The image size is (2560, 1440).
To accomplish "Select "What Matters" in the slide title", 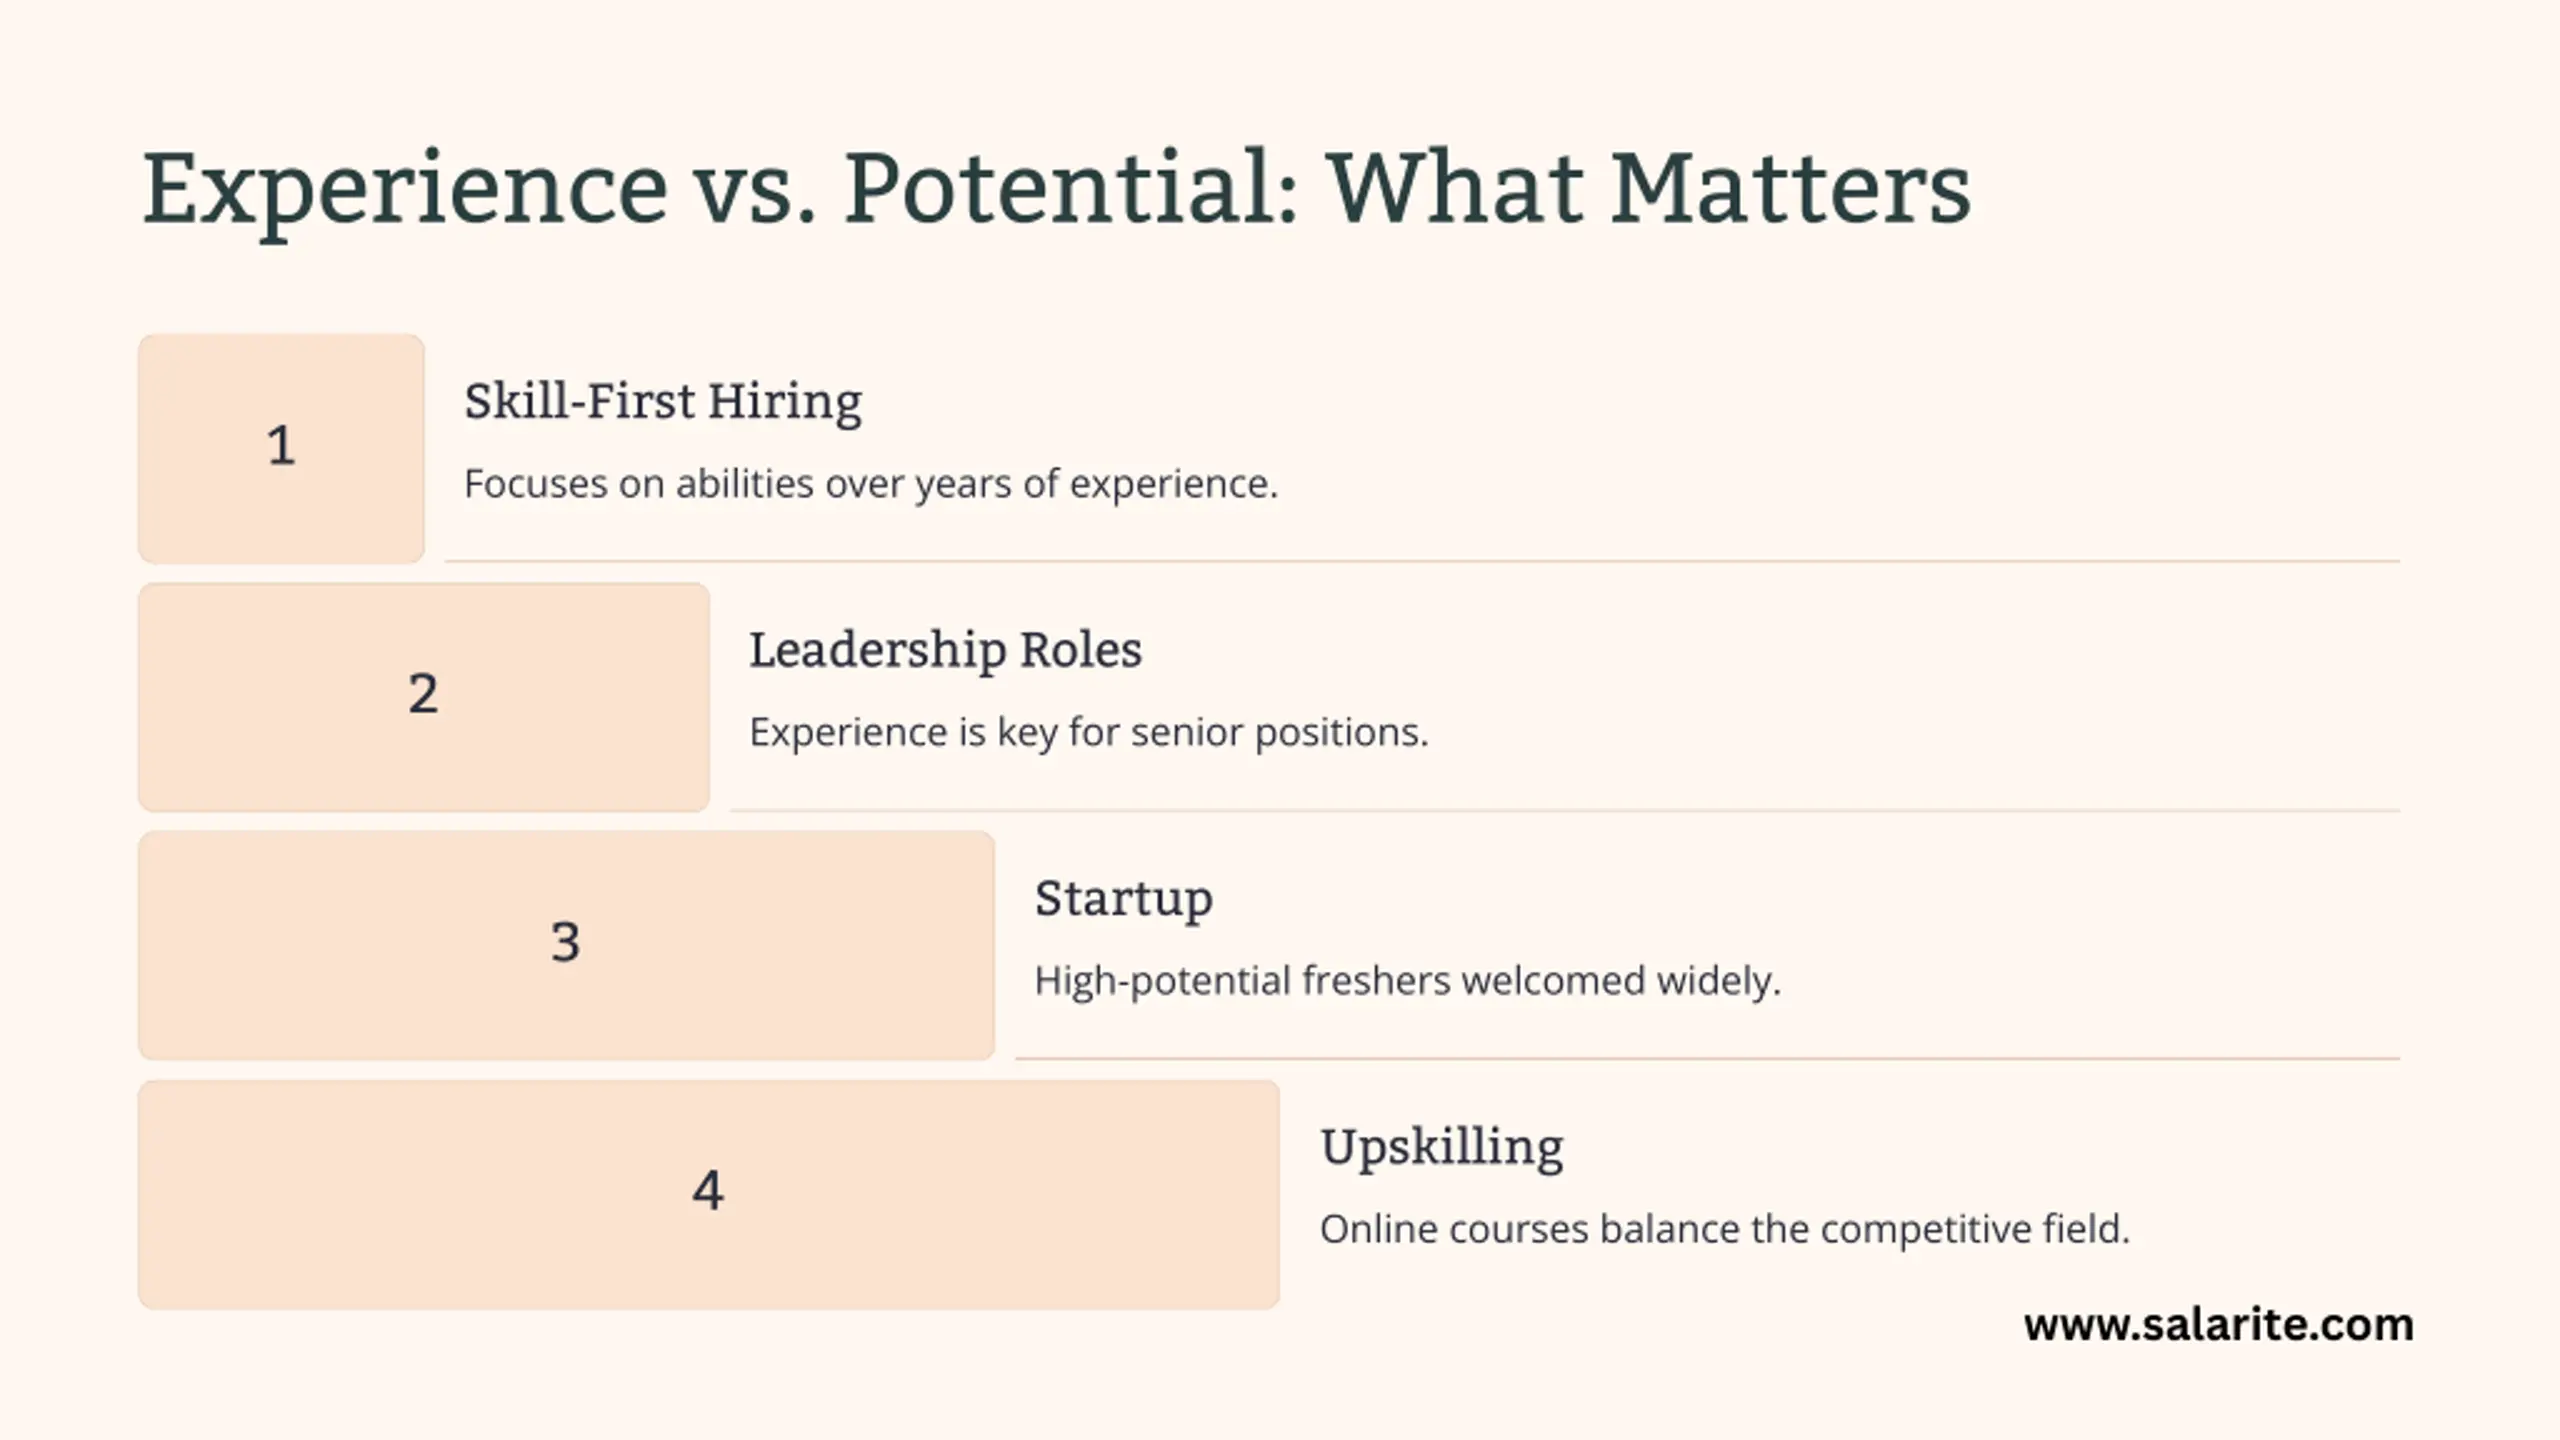I will (1648, 188).
